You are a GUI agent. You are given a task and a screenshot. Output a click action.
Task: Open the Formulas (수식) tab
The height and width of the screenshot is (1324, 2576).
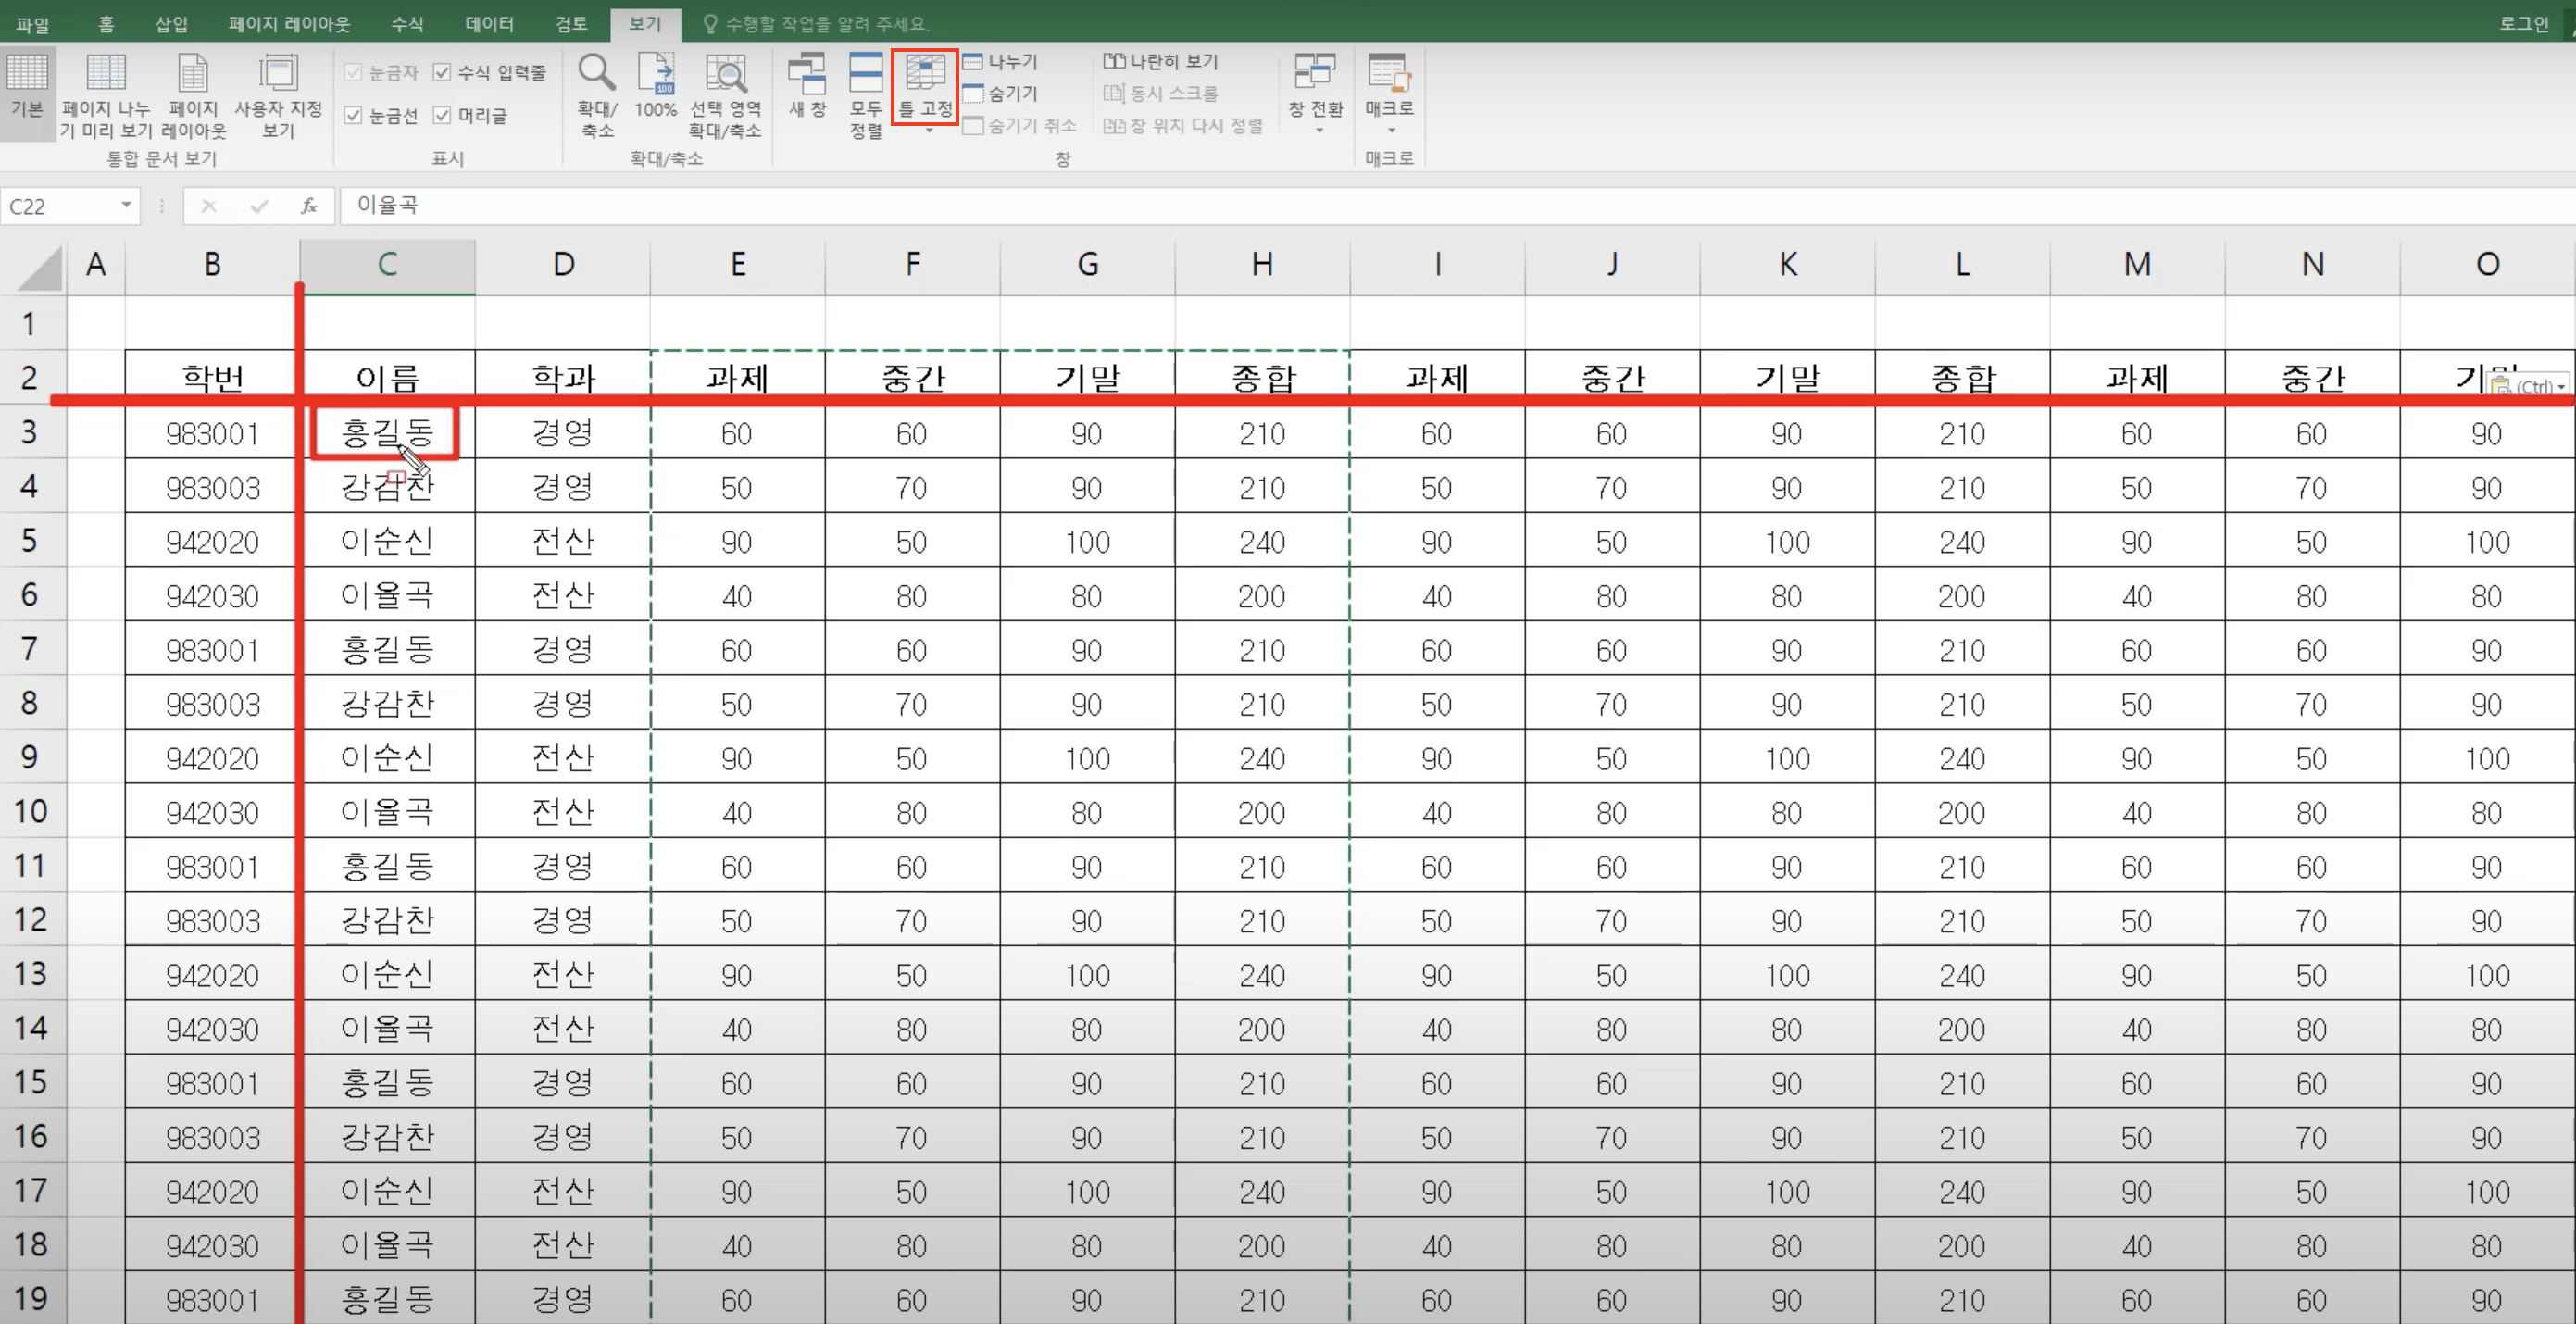(x=407, y=23)
